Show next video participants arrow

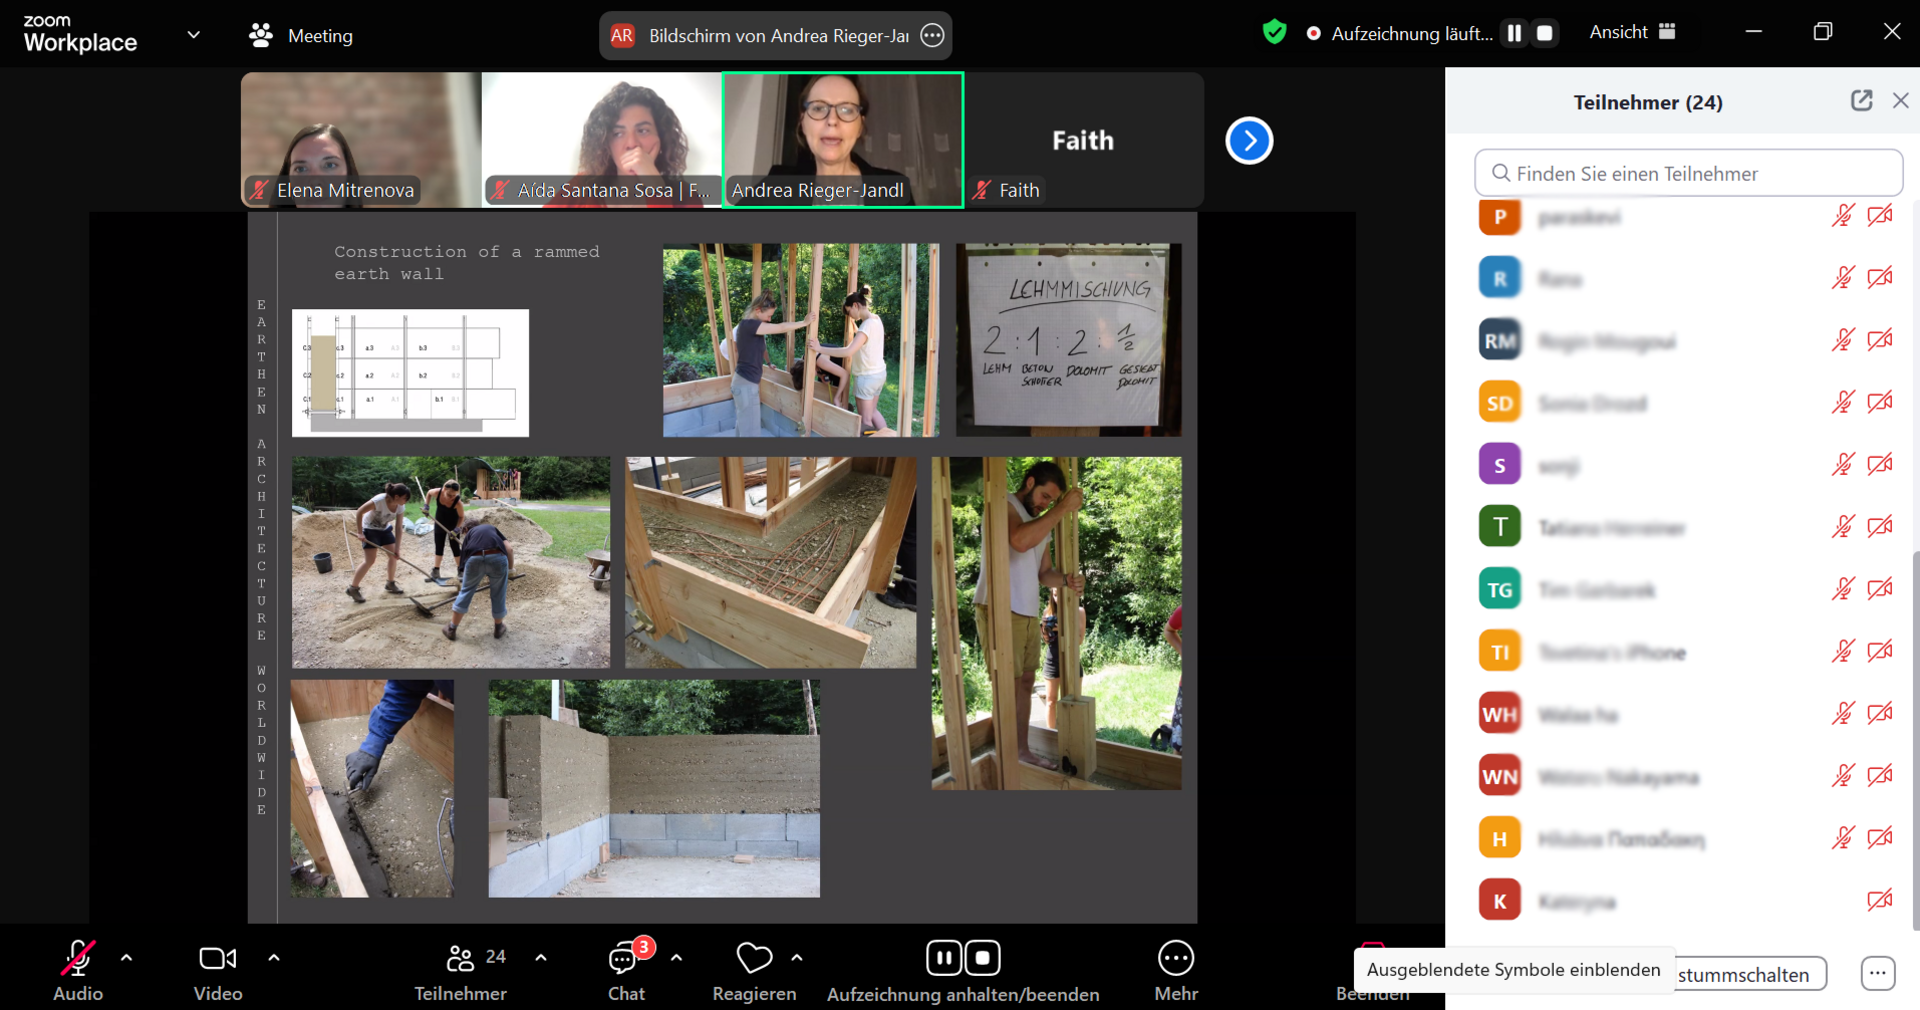coord(1249,141)
